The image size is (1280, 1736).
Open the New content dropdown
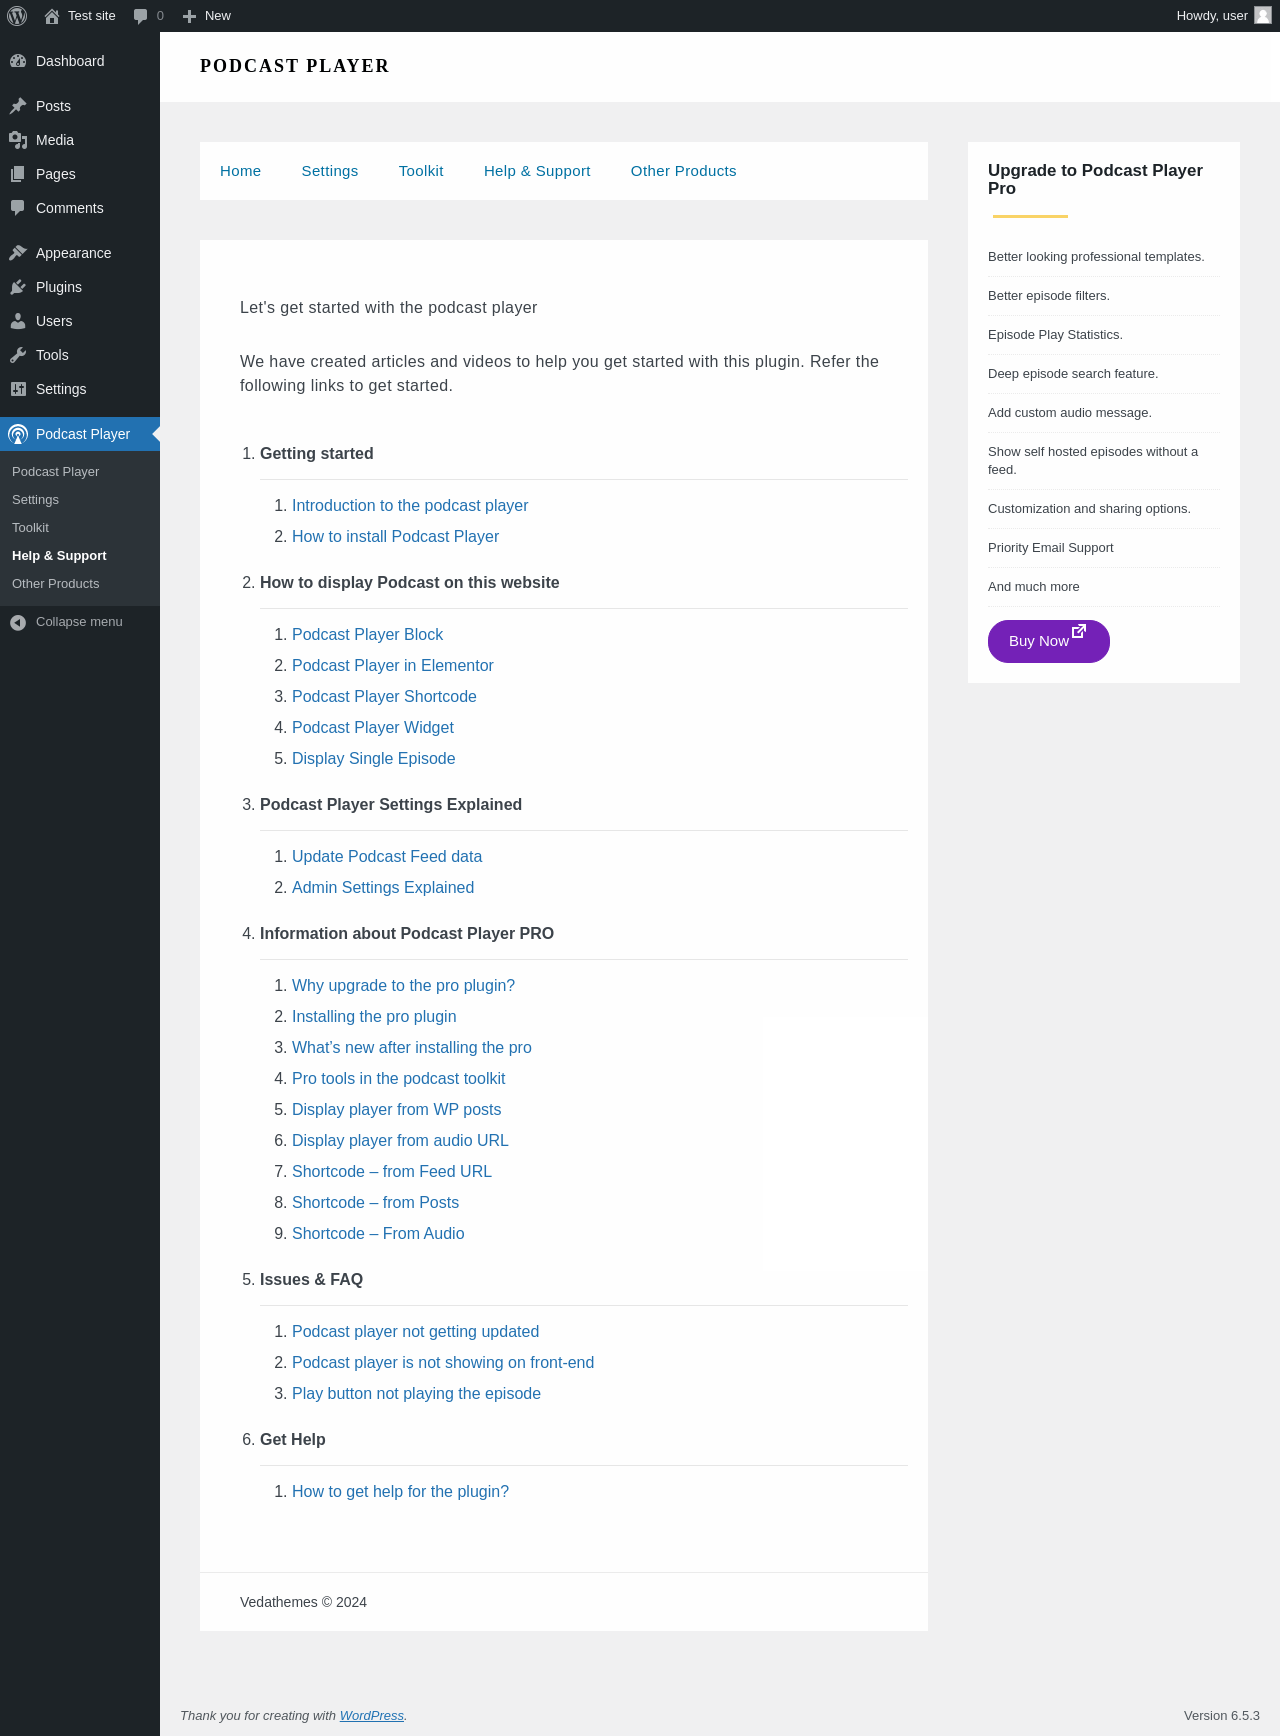pos(207,16)
